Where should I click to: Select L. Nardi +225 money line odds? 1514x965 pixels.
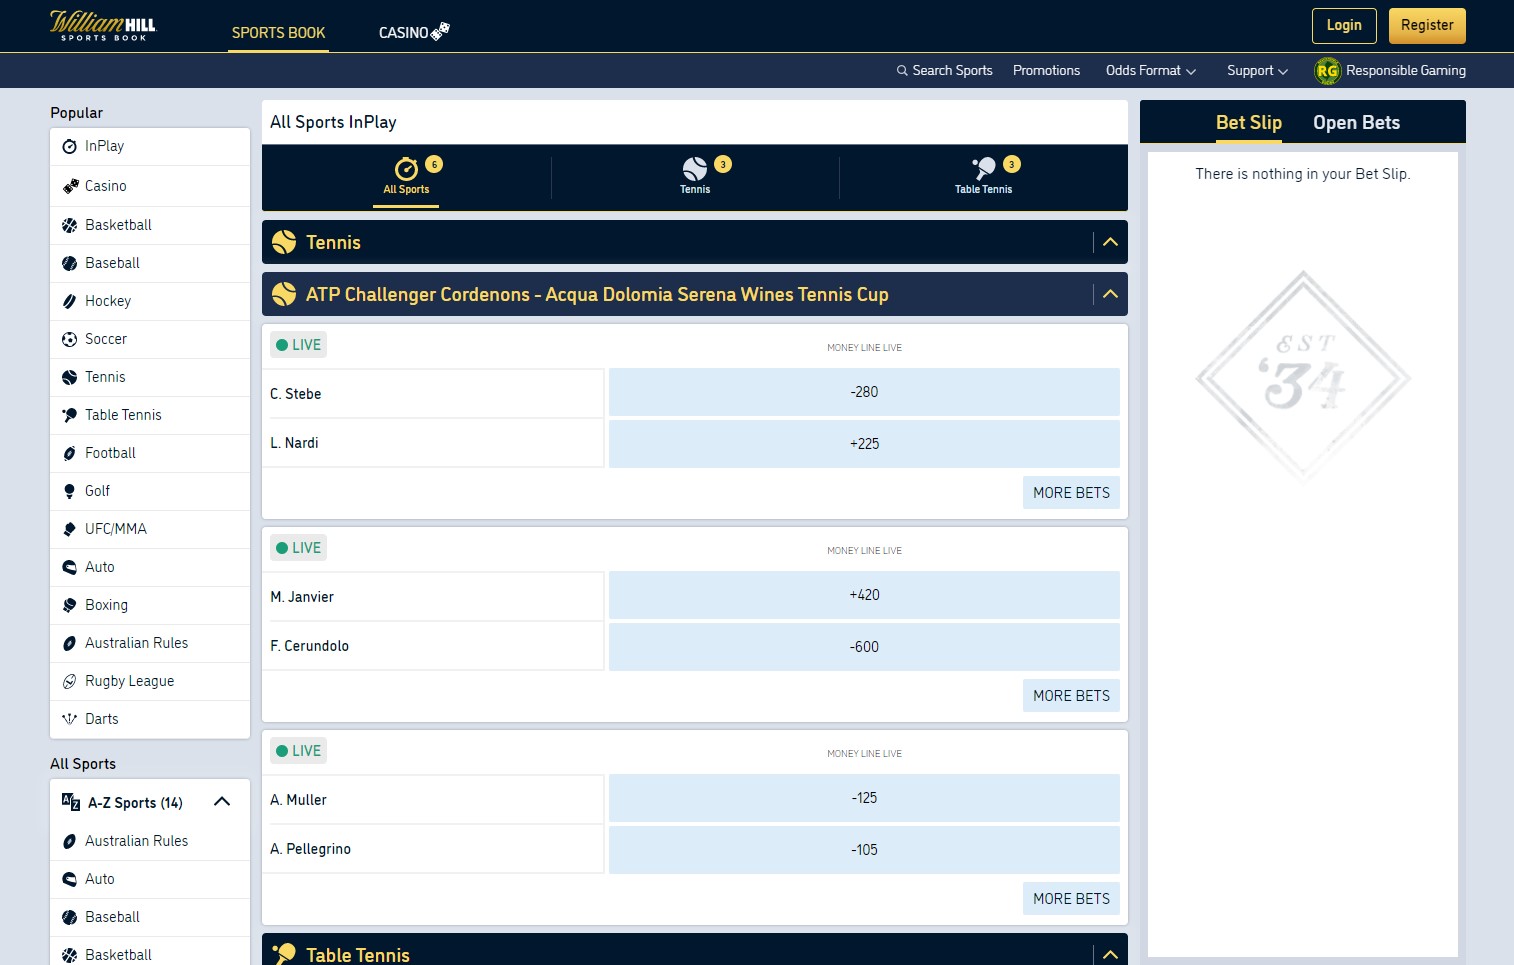pos(864,444)
